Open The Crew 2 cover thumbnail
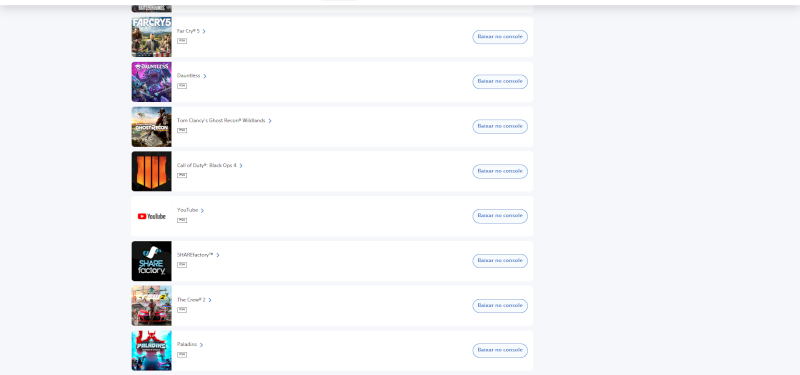This screenshot has height=375, width=800. coord(152,306)
